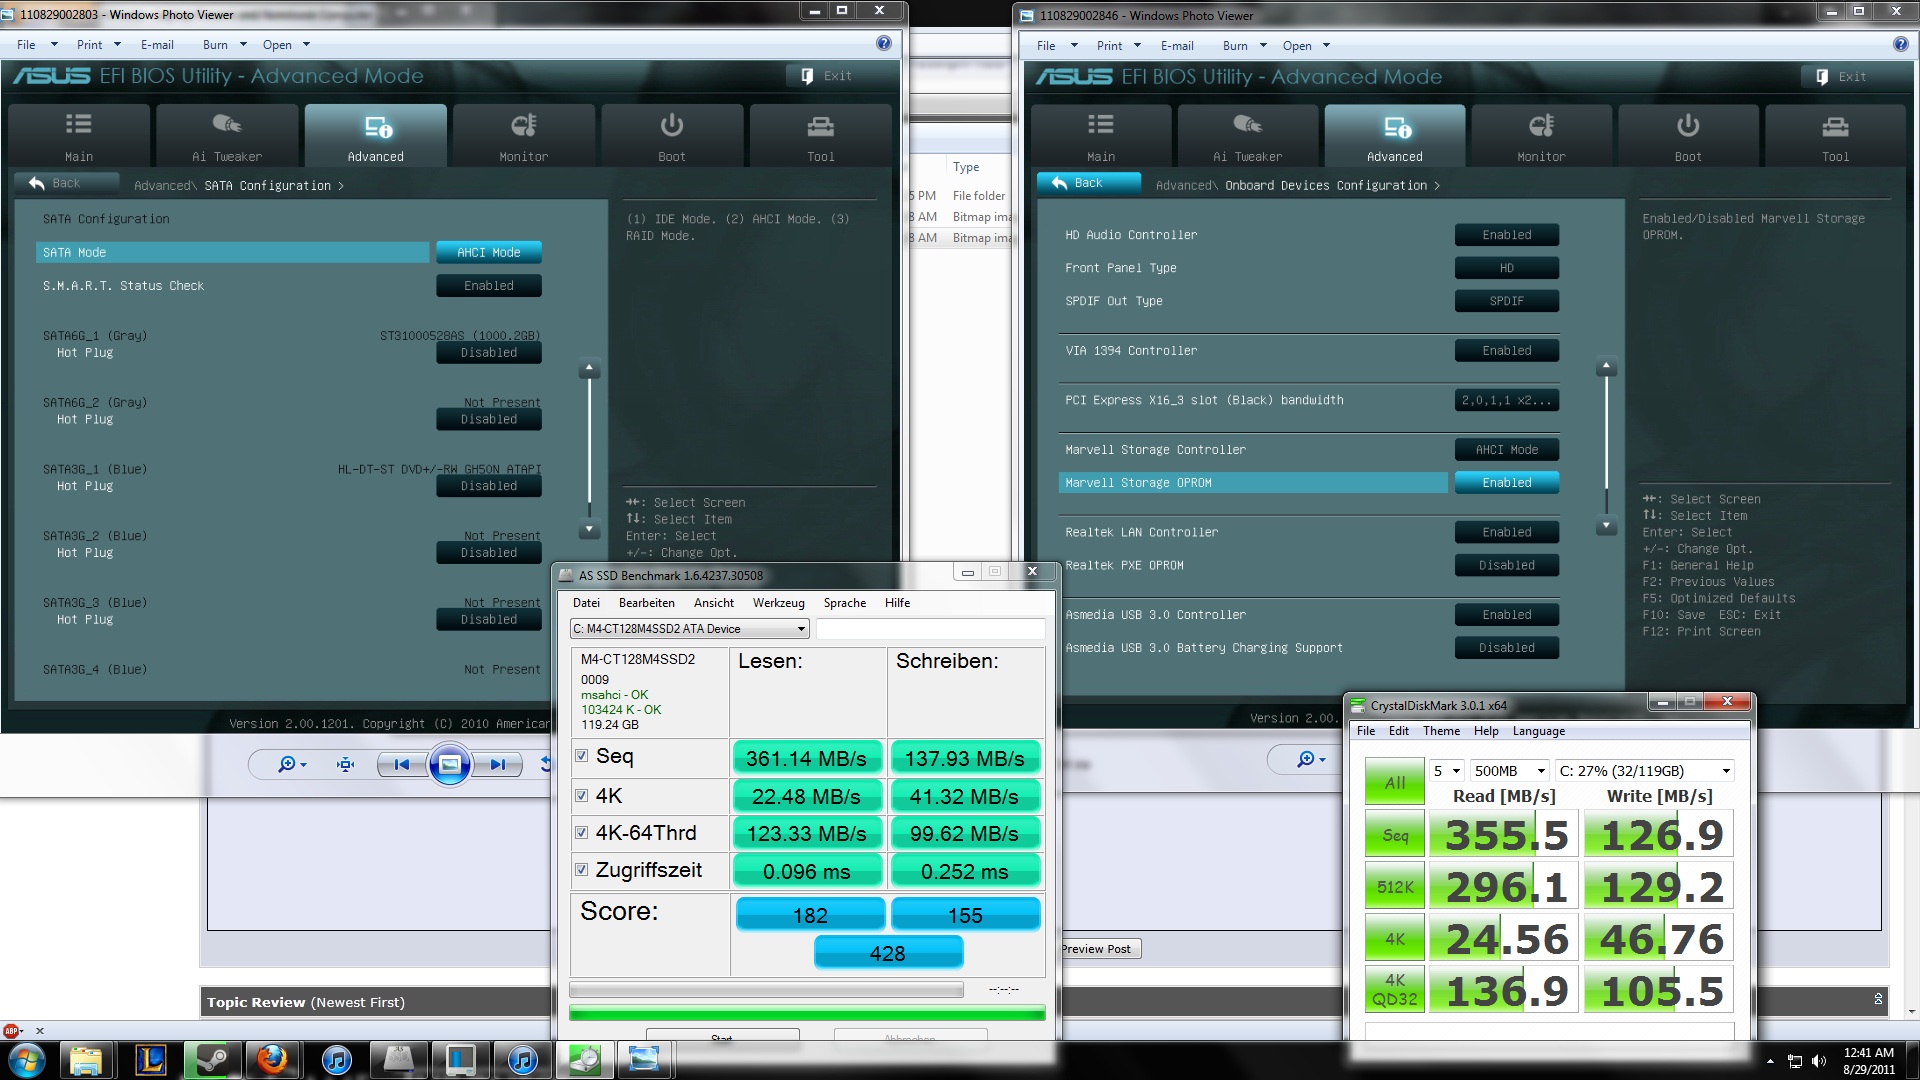This screenshot has height=1080, width=1920.
Task: Run the 4K test in CrystalDiskMark
Action: point(1395,939)
